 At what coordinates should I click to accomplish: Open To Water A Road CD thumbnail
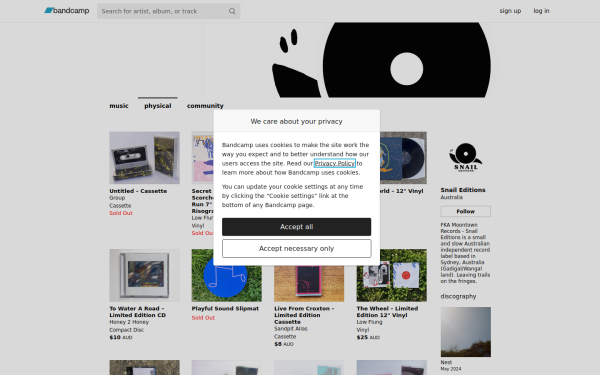pos(144,276)
